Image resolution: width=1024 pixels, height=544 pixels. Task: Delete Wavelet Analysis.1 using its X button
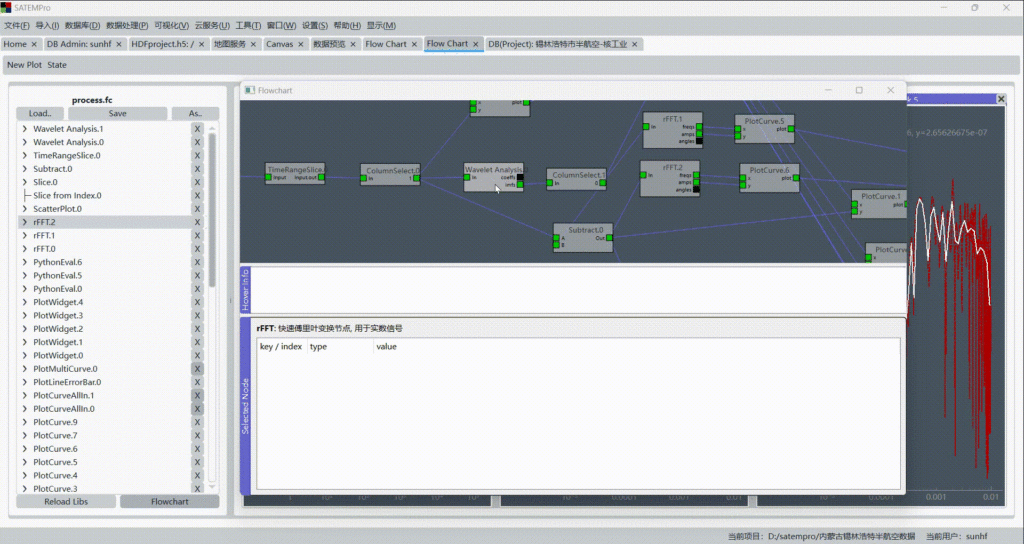[x=197, y=129]
